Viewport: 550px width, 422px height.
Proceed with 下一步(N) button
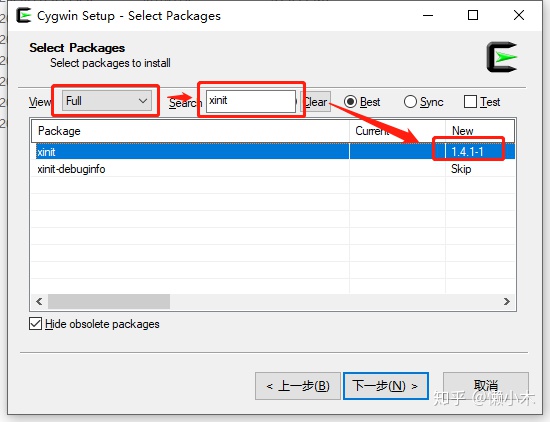[385, 386]
